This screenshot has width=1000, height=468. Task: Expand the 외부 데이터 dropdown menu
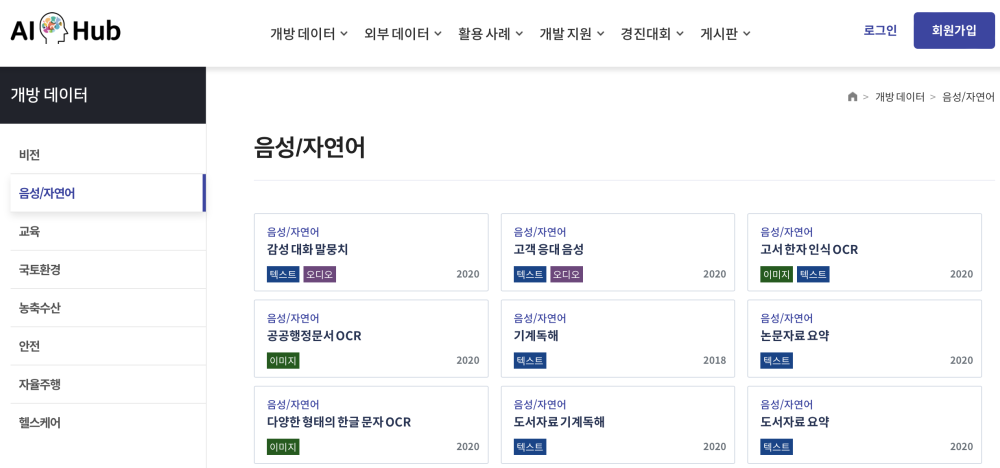coord(402,33)
